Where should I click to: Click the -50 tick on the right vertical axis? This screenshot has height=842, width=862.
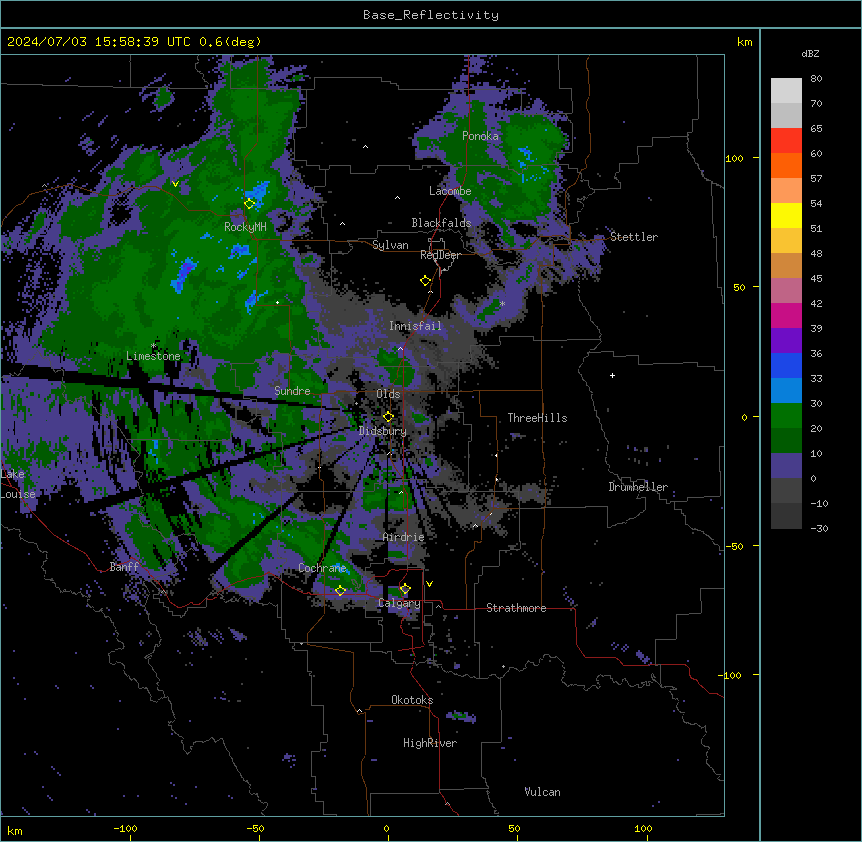tap(734, 546)
